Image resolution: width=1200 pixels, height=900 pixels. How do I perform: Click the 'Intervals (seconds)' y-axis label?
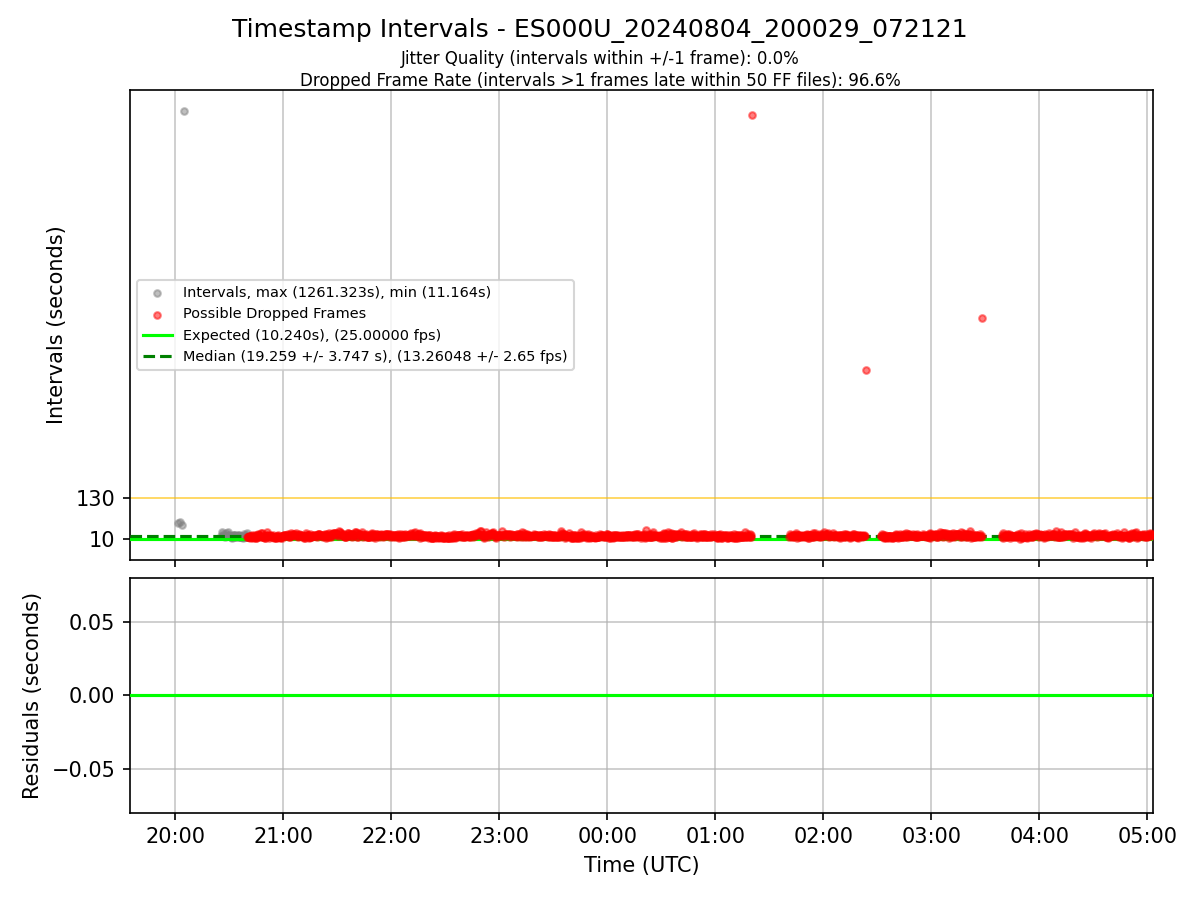pos(56,325)
